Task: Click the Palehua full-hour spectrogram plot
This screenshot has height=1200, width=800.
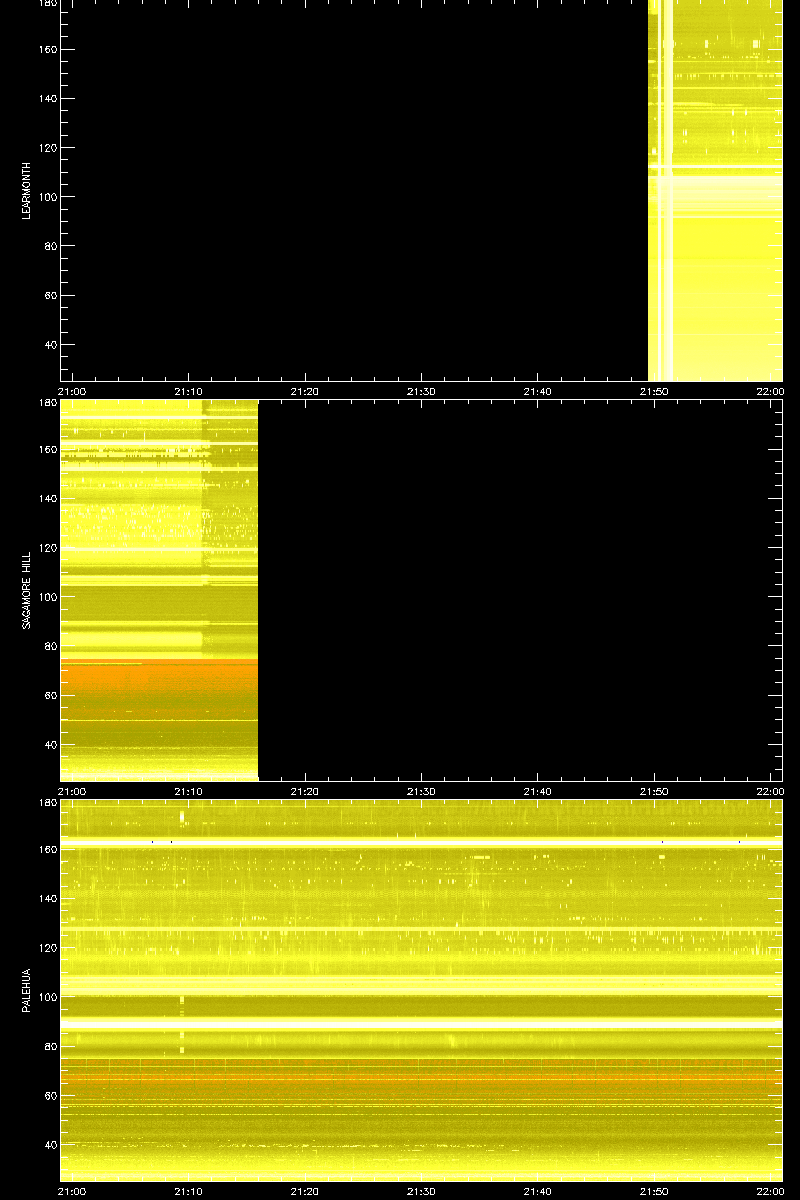Action: pos(421,990)
